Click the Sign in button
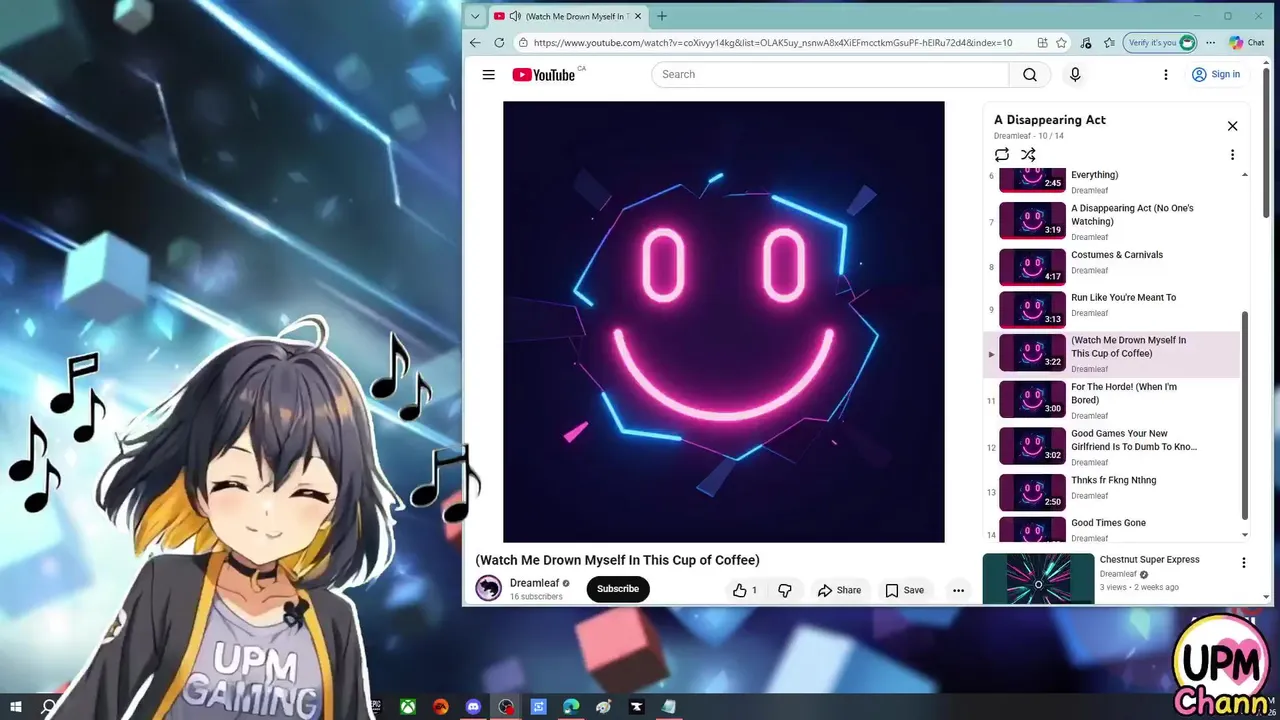This screenshot has height=720, width=1280. [x=1216, y=75]
